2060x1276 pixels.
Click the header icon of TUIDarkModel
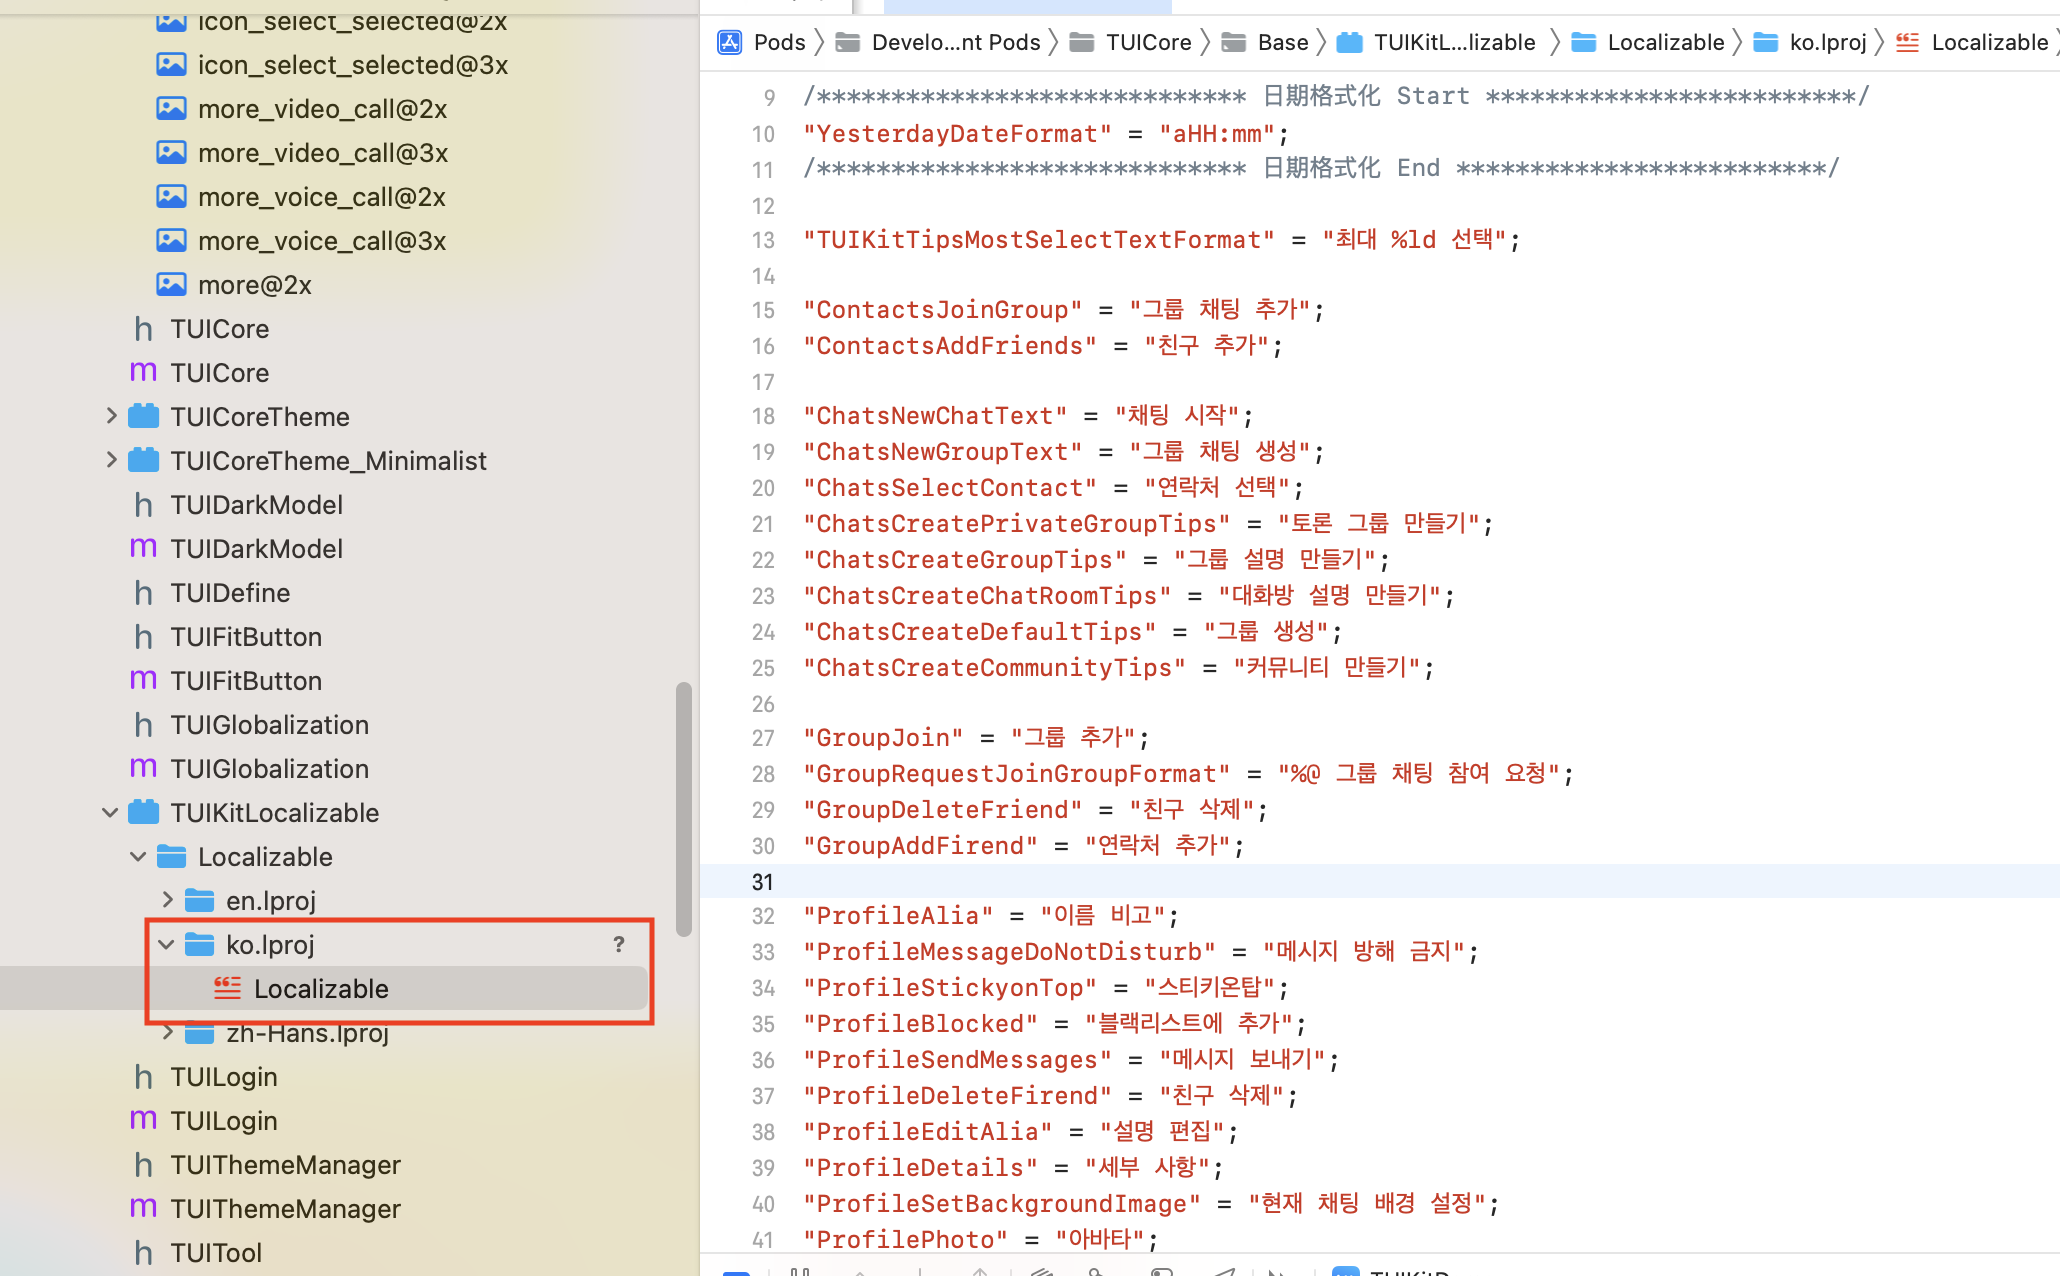tap(144, 505)
